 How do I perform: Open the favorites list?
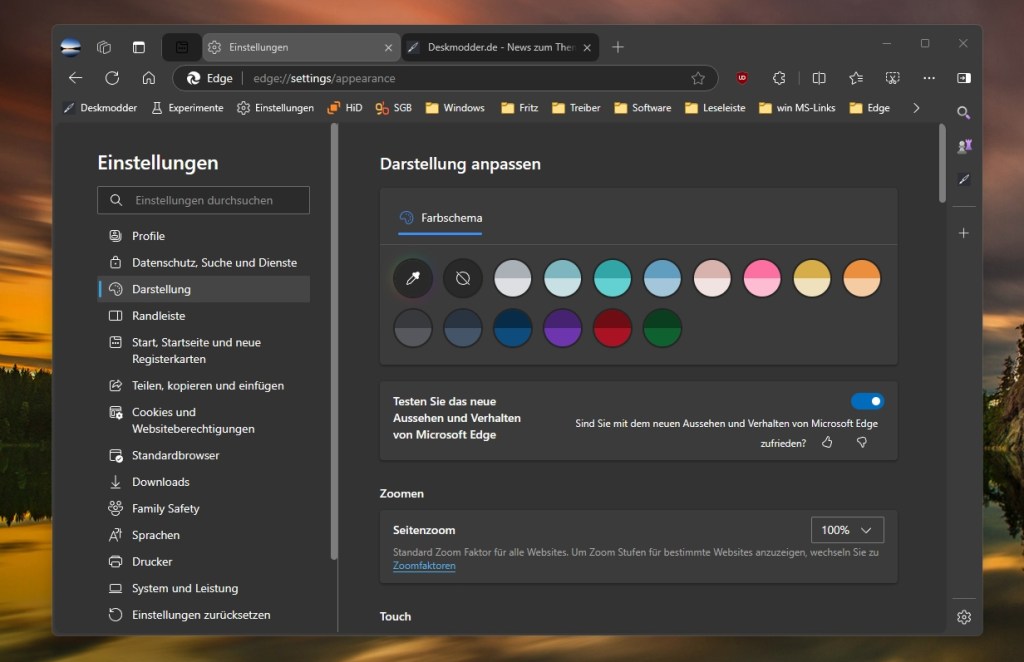855,78
